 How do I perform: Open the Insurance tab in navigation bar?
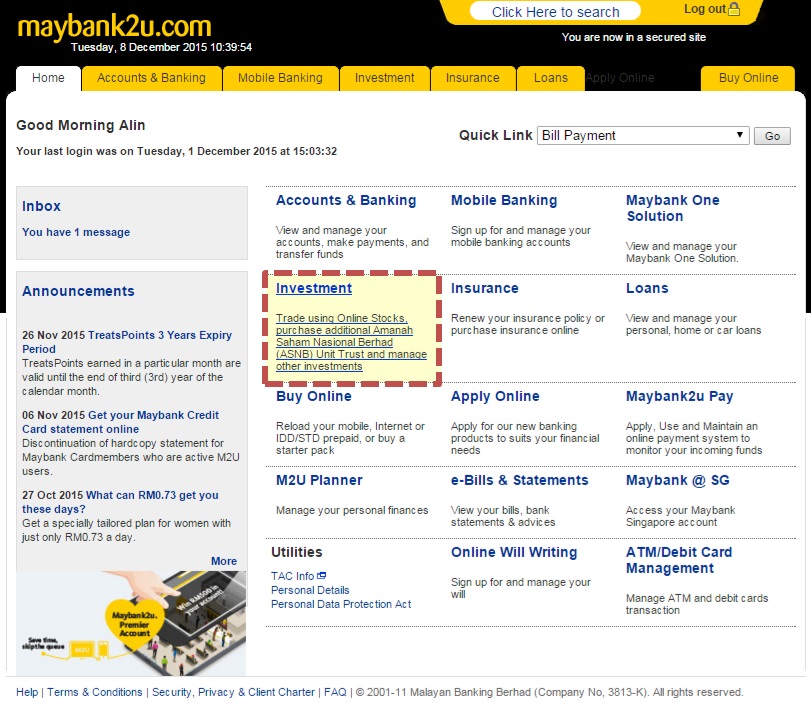point(473,78)
